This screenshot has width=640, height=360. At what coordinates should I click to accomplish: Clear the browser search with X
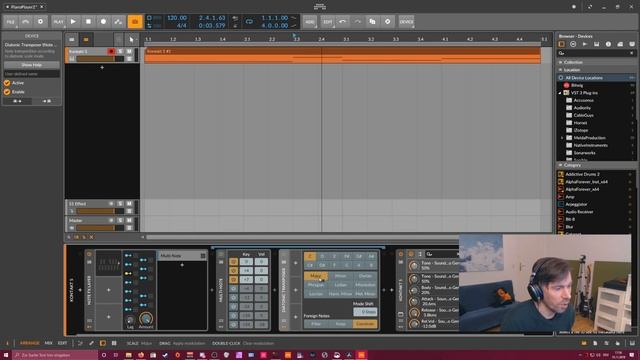point(631,53)
